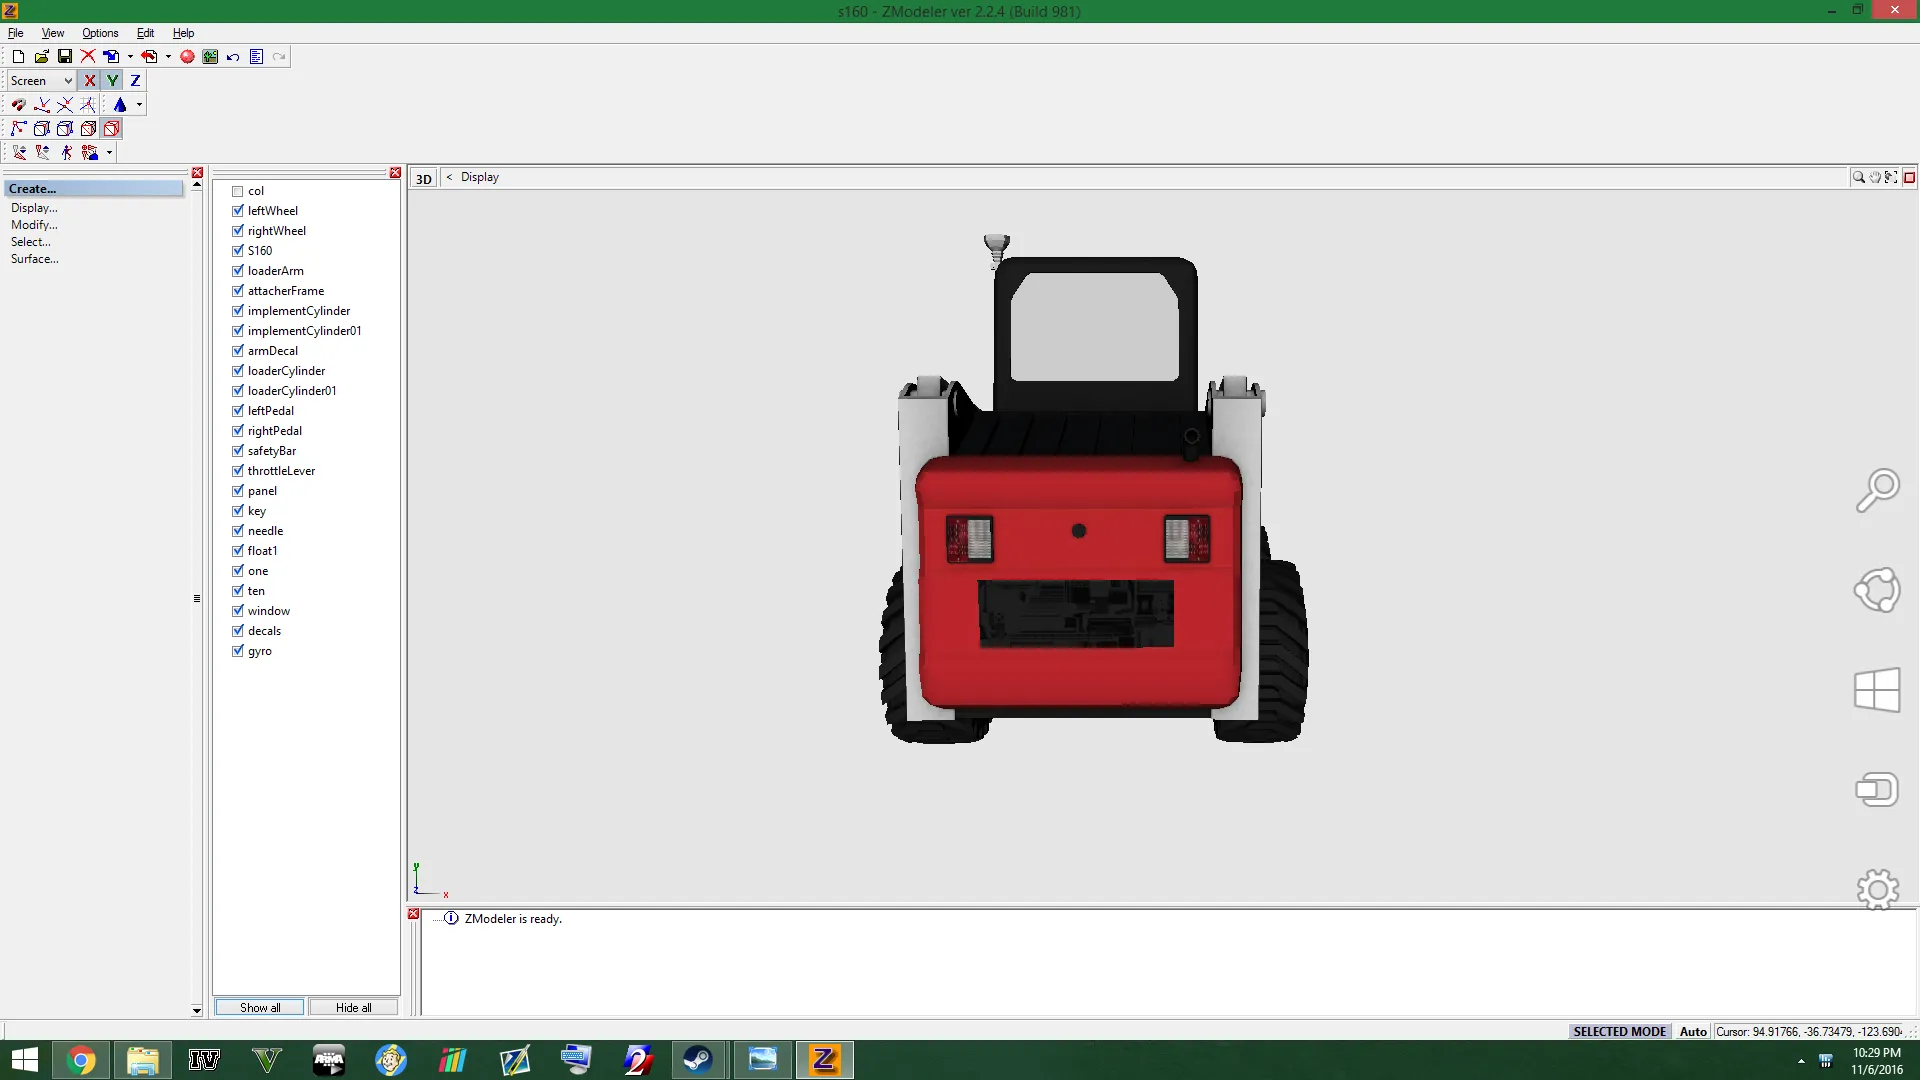Click the save floppy disk icon

[65, 57]
